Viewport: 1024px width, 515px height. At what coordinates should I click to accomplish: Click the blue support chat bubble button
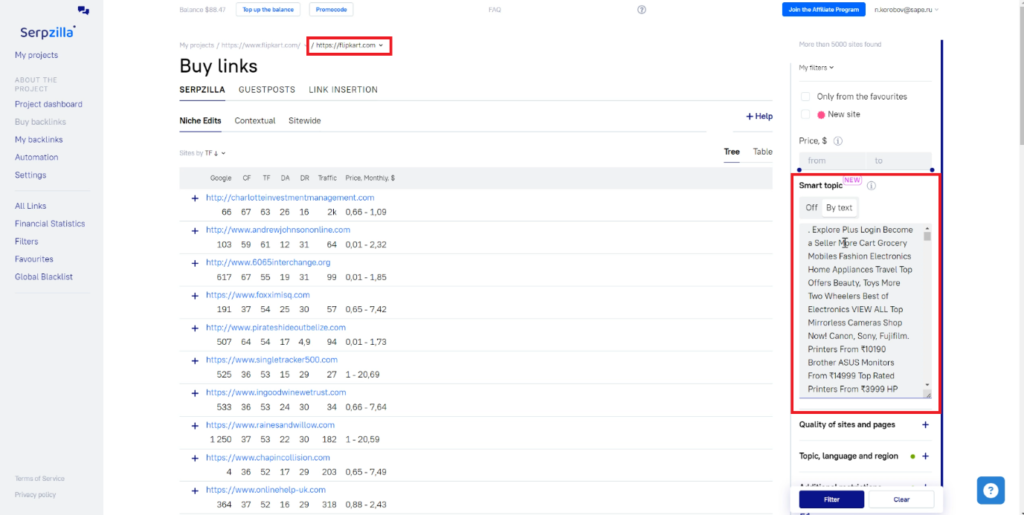coord(991,490)
